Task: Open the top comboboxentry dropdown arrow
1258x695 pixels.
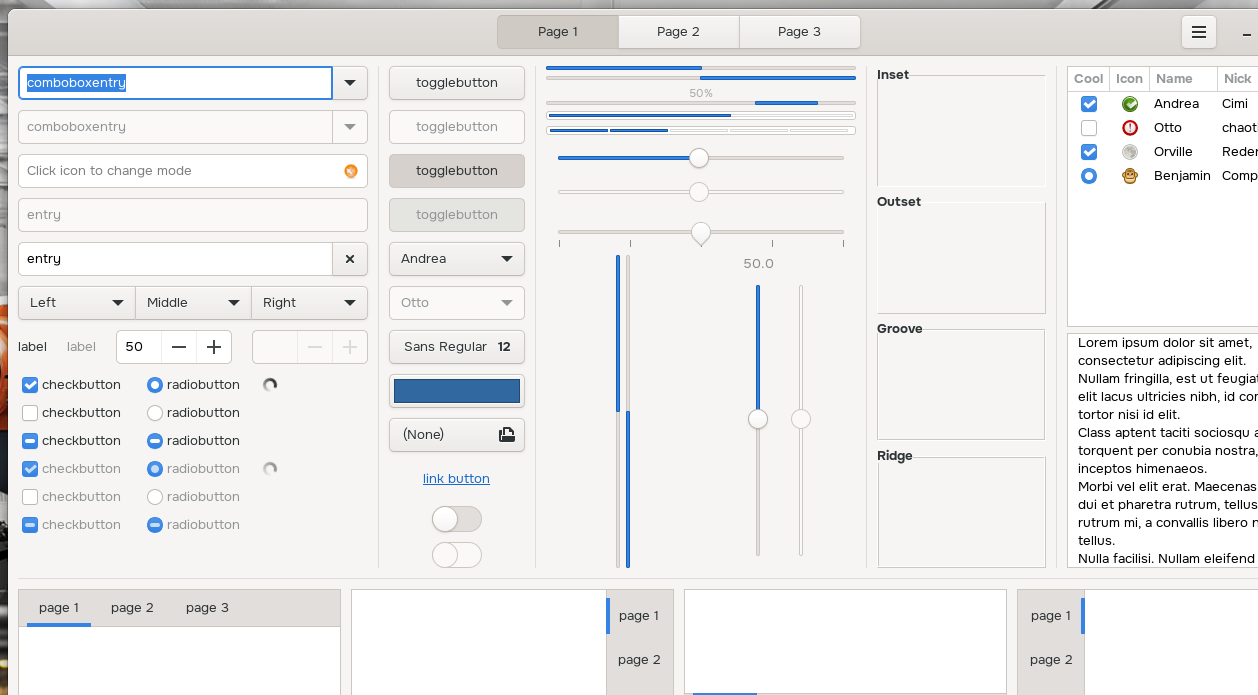Action: pos(350,83)
